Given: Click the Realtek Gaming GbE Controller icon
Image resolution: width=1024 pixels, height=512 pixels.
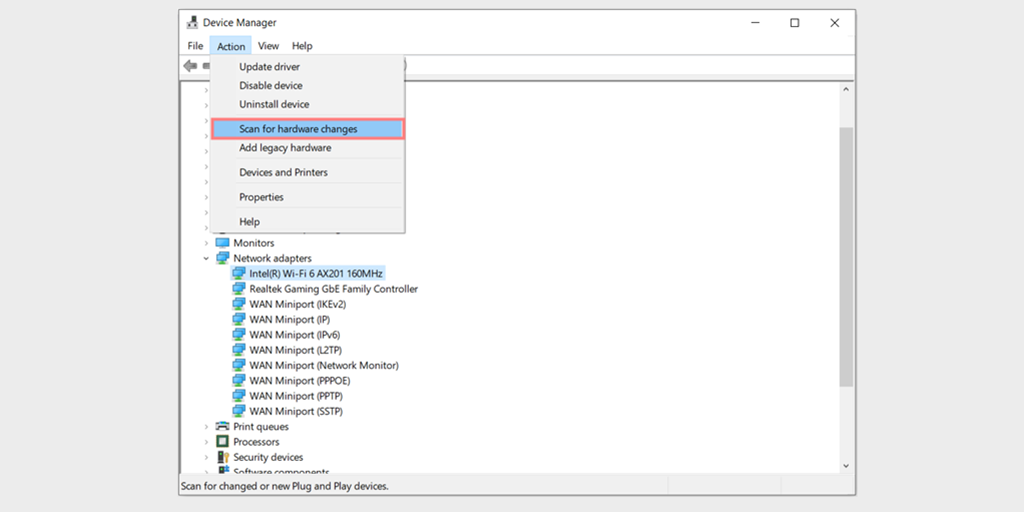Looking at the screenshot, I should pos(239,289).
